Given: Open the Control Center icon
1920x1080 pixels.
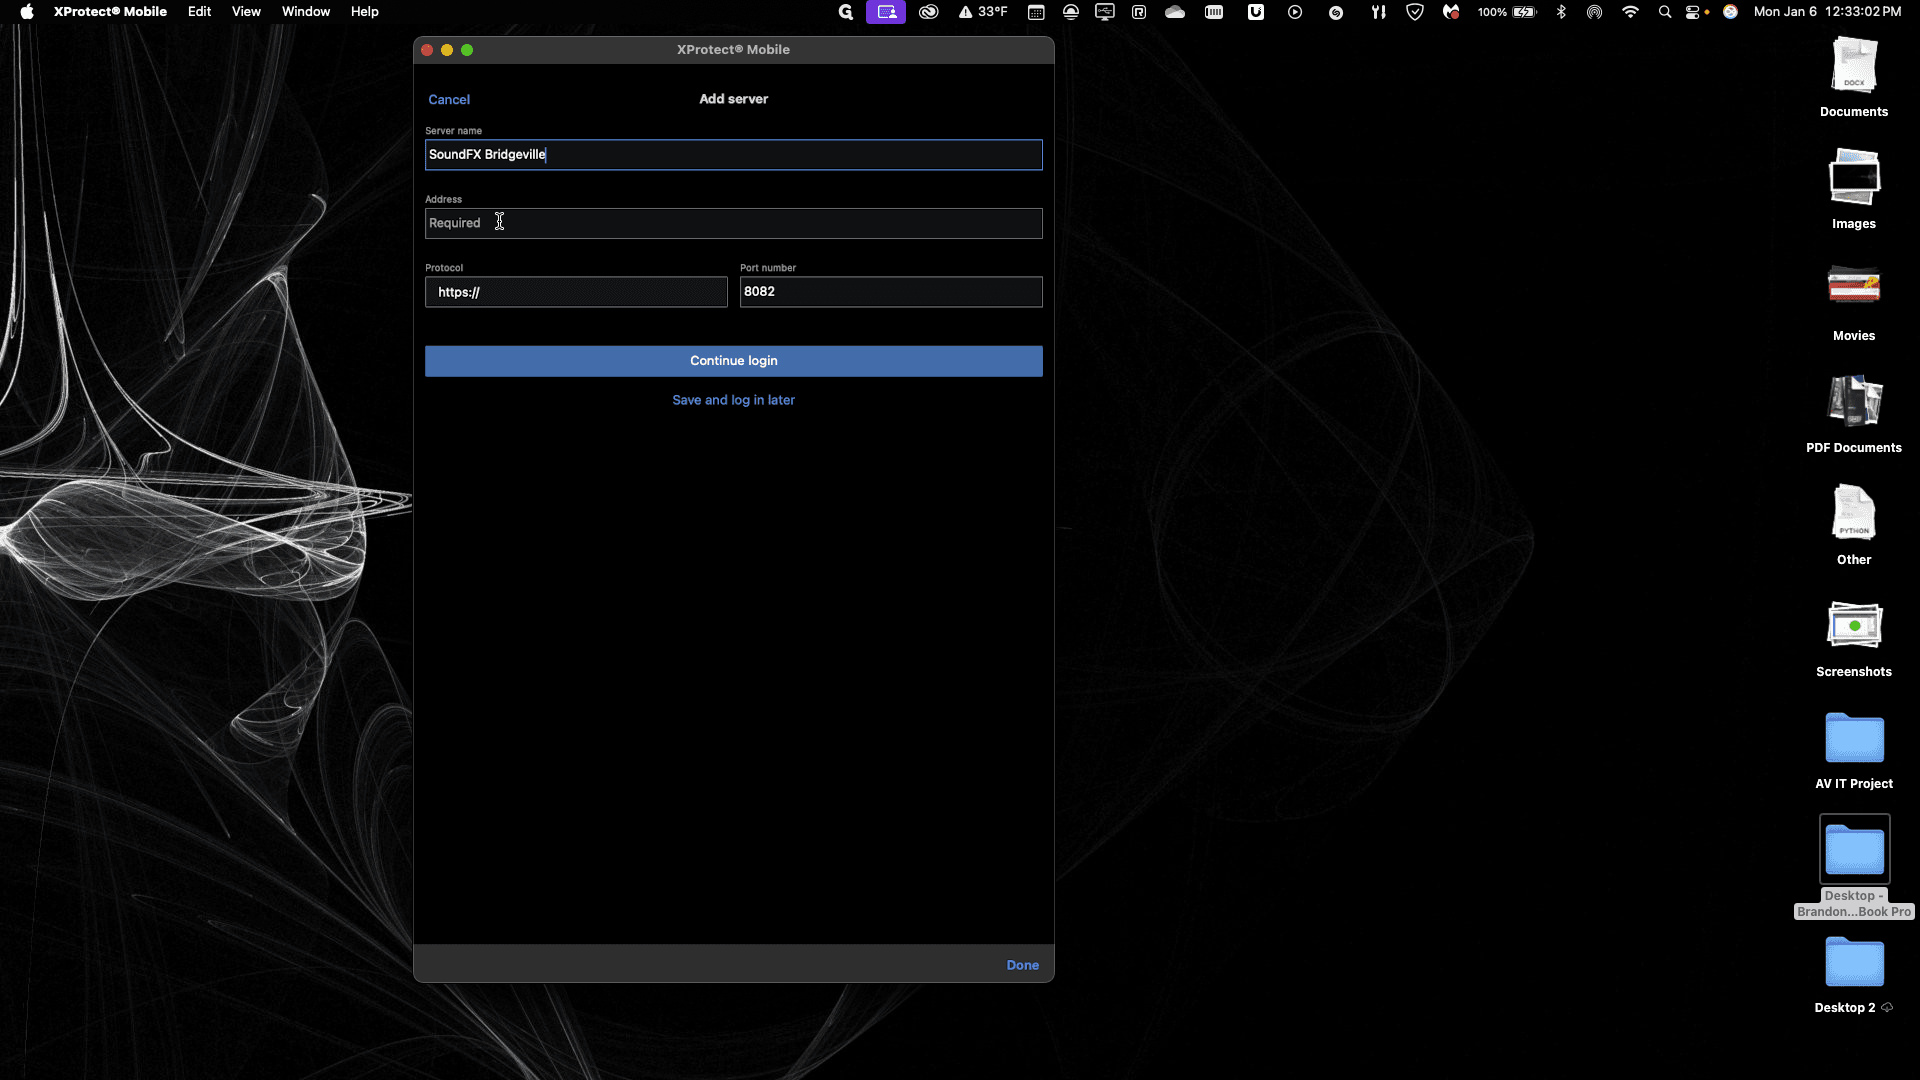Looking at the screenshot, I should (x=1693, y=12).
